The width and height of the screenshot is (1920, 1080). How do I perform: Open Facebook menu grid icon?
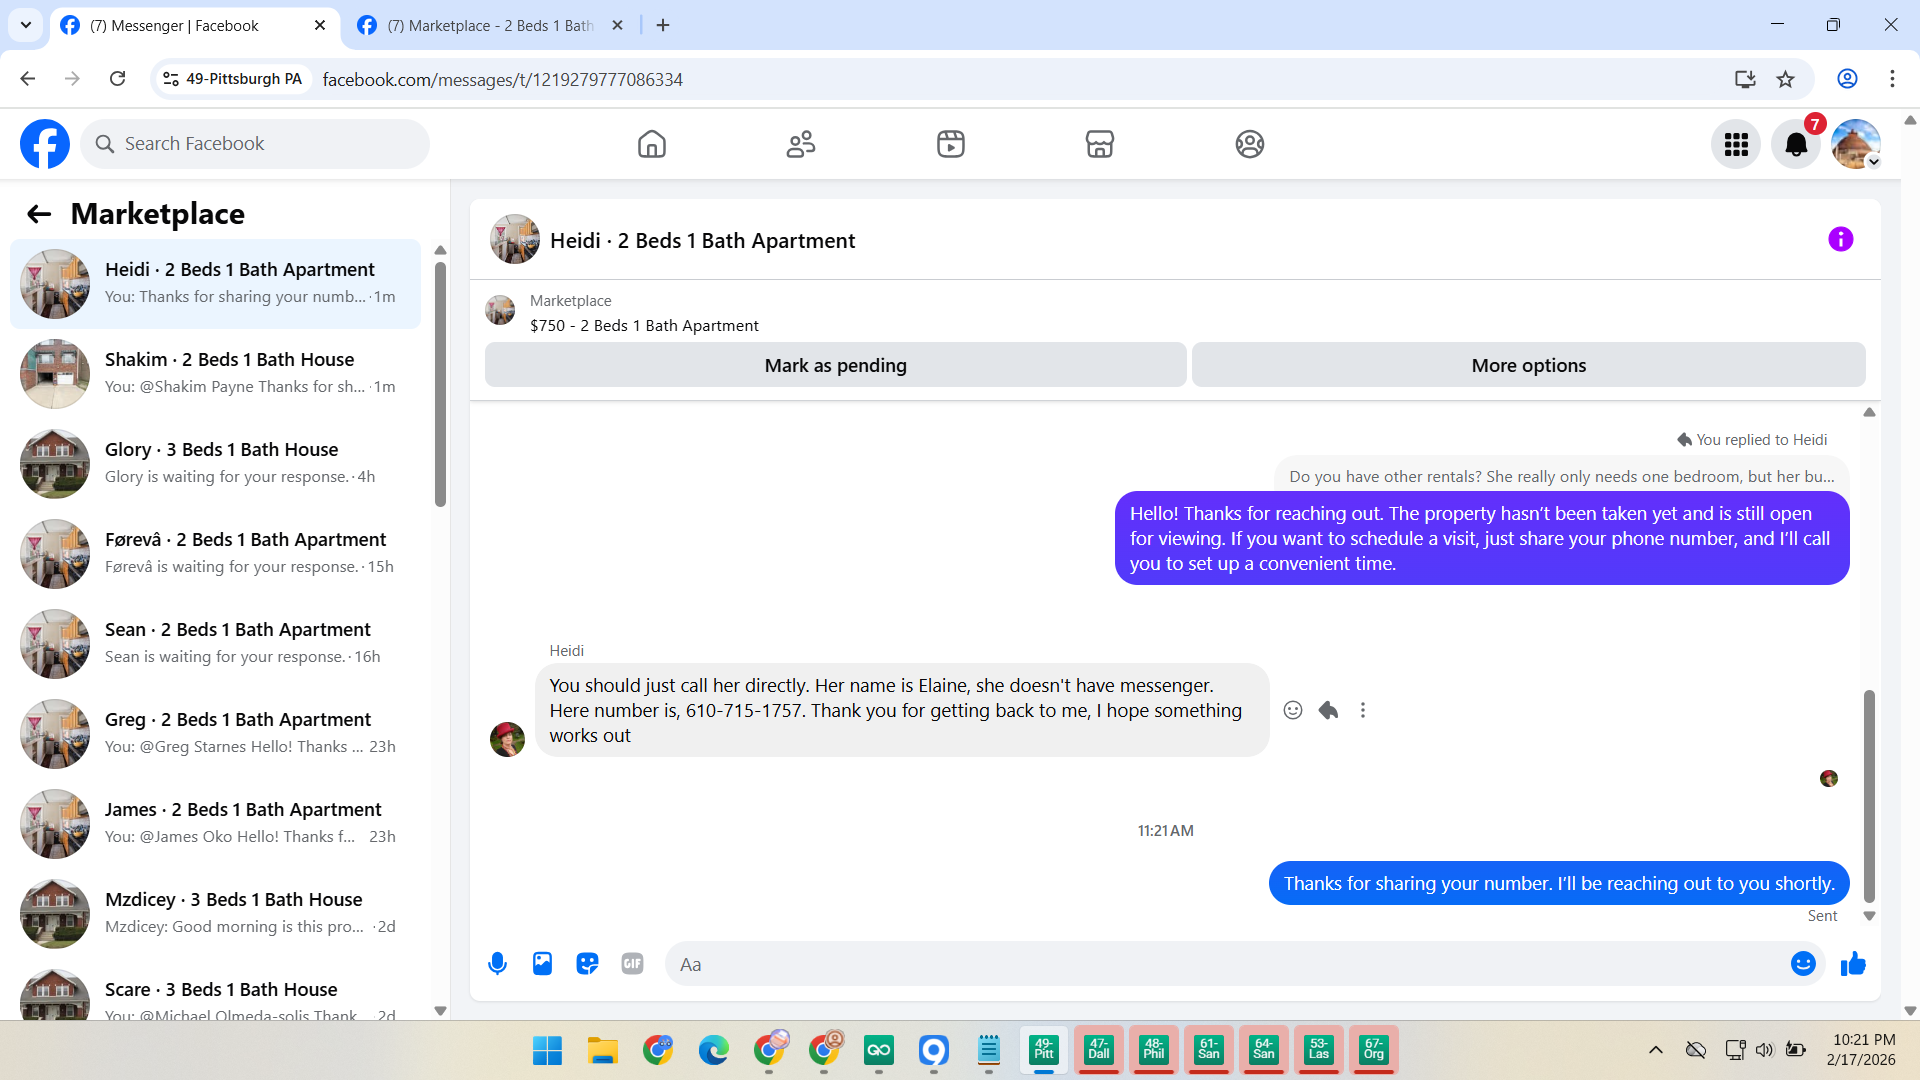pos(1736,145)
